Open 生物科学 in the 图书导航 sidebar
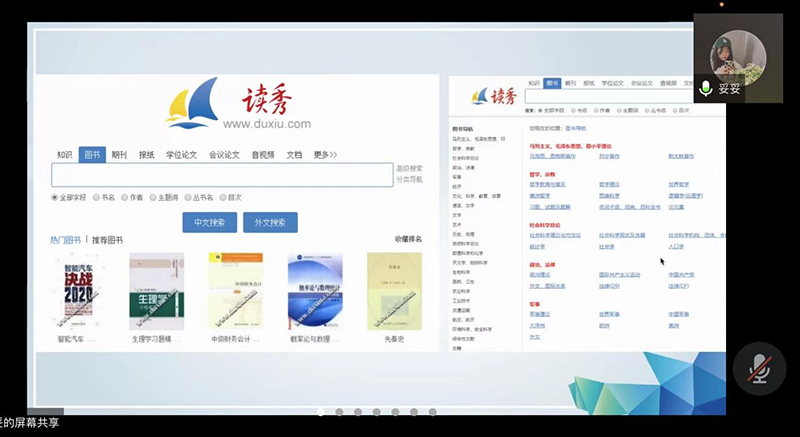800x437 pixels. click(461, 272)
